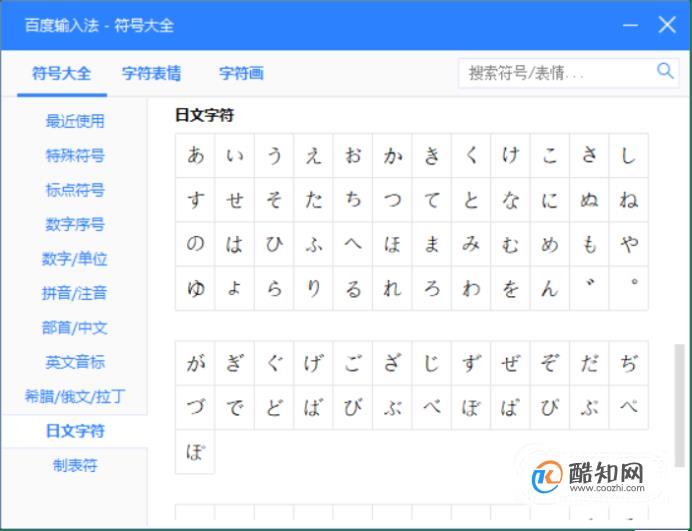
Task: Select the ぬ character
Action: pos(589,200)
